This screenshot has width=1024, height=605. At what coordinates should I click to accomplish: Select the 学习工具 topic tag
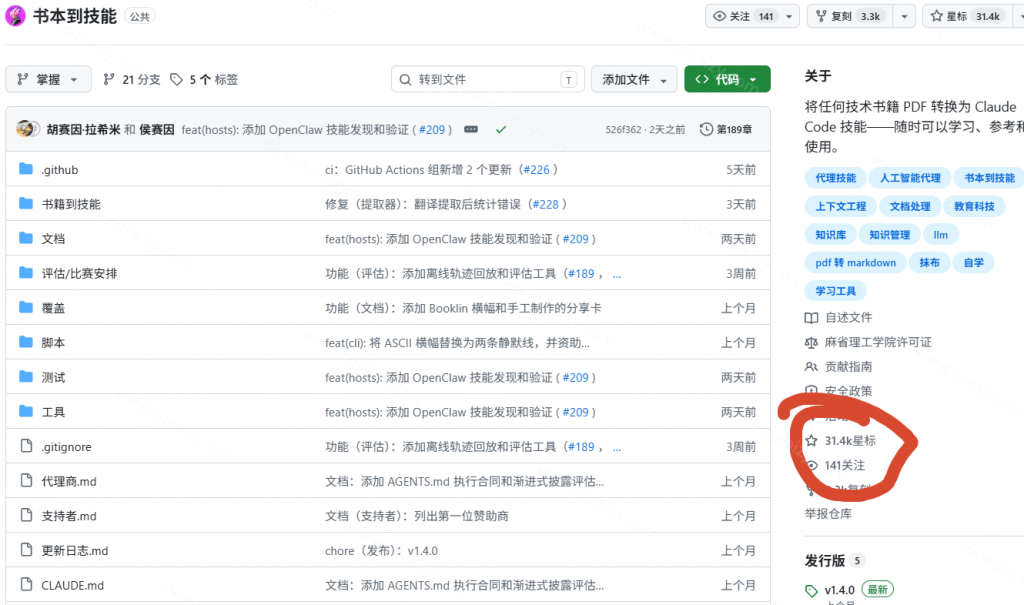836,291
